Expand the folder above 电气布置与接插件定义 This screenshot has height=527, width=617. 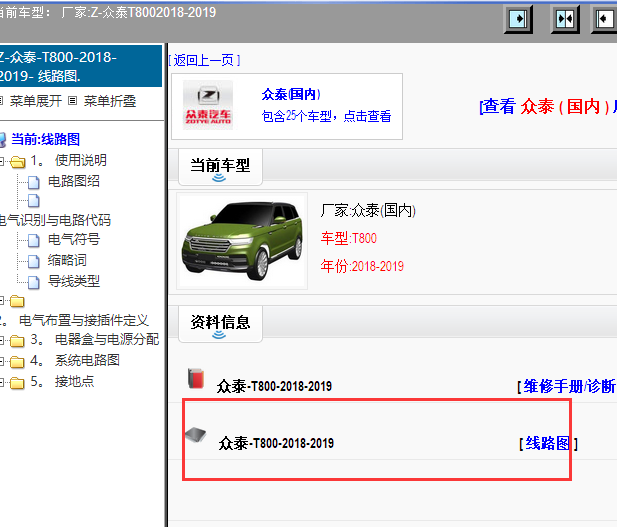(2, 301)
